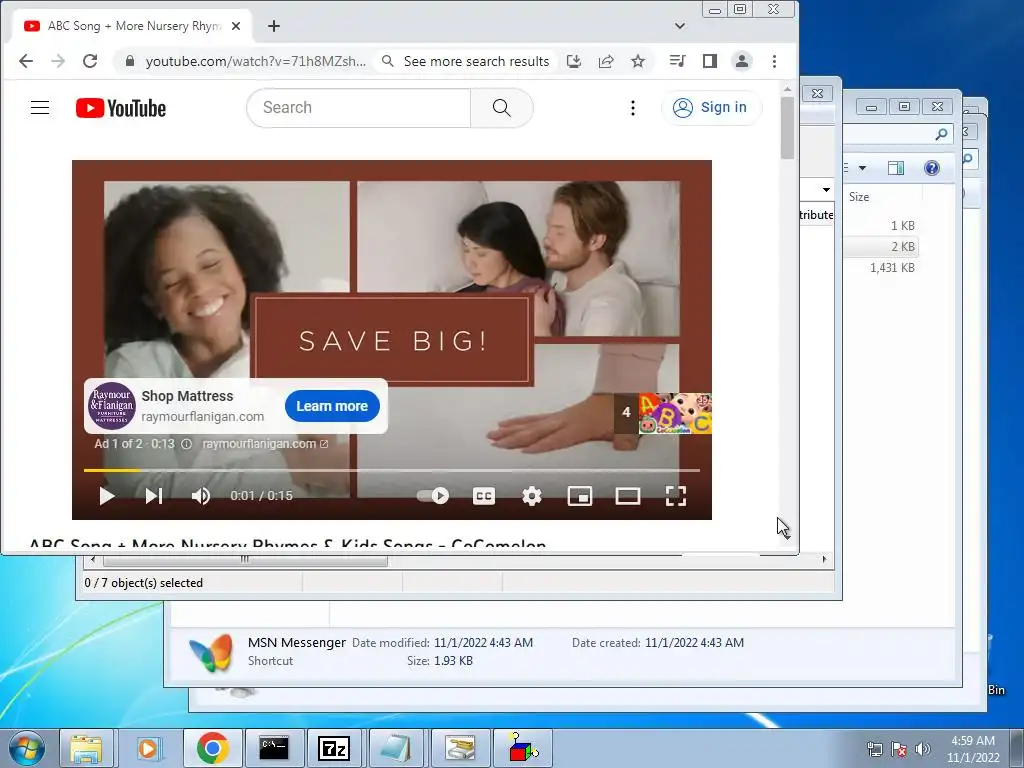Viewport: 1024px width, 768px height.
Task: Click See more search results chip
Action: coord(467,61)
